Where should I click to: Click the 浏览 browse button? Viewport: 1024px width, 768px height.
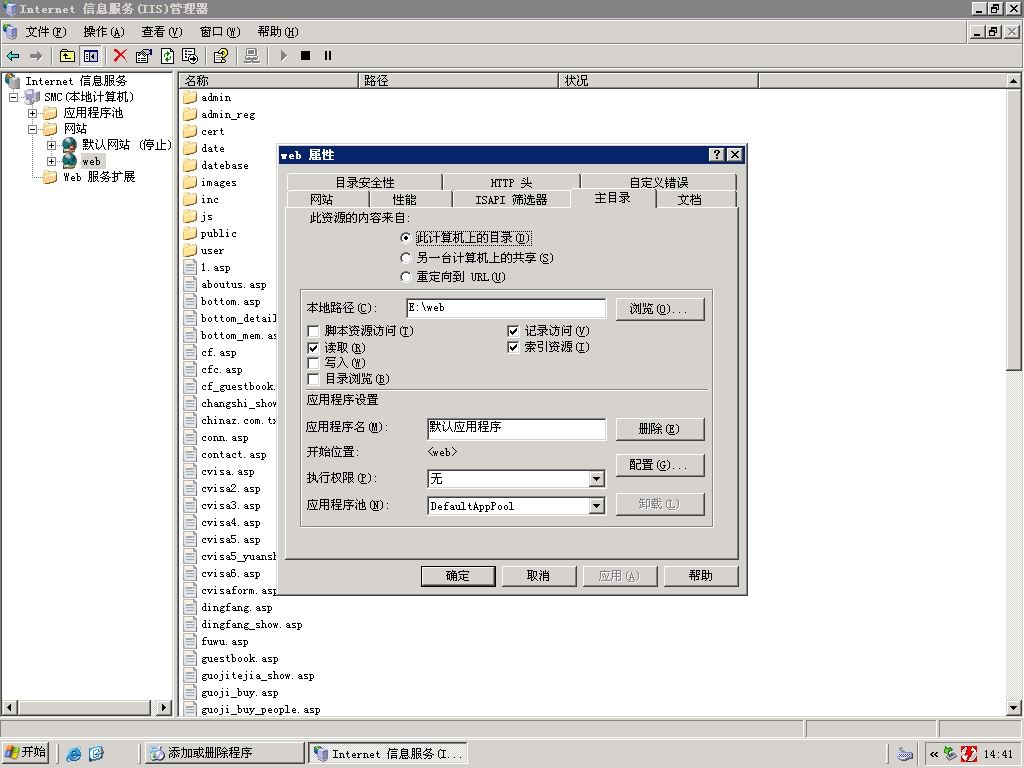(660, 309)
